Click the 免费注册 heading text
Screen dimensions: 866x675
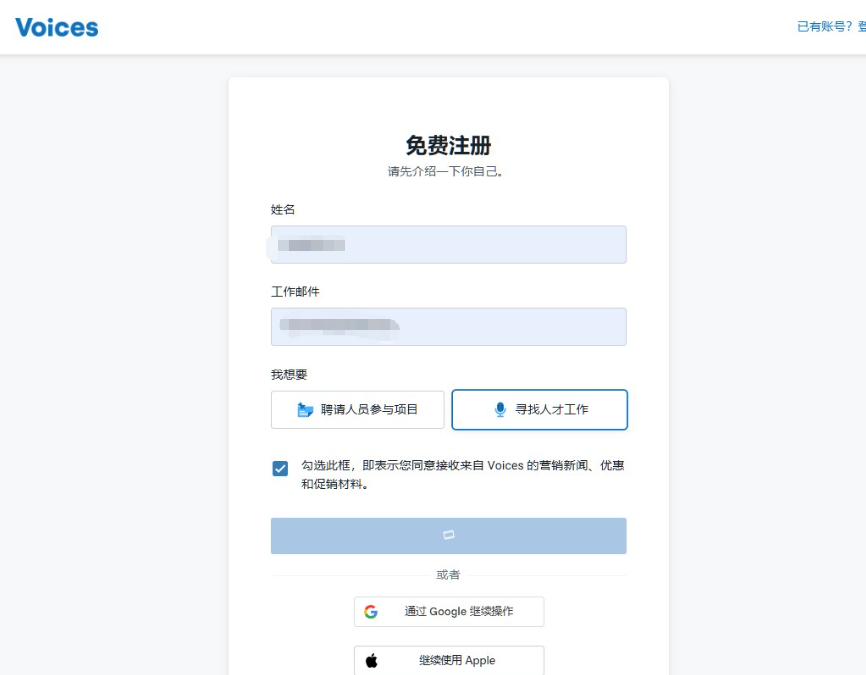pyautogui.click(x=448, y=145)
